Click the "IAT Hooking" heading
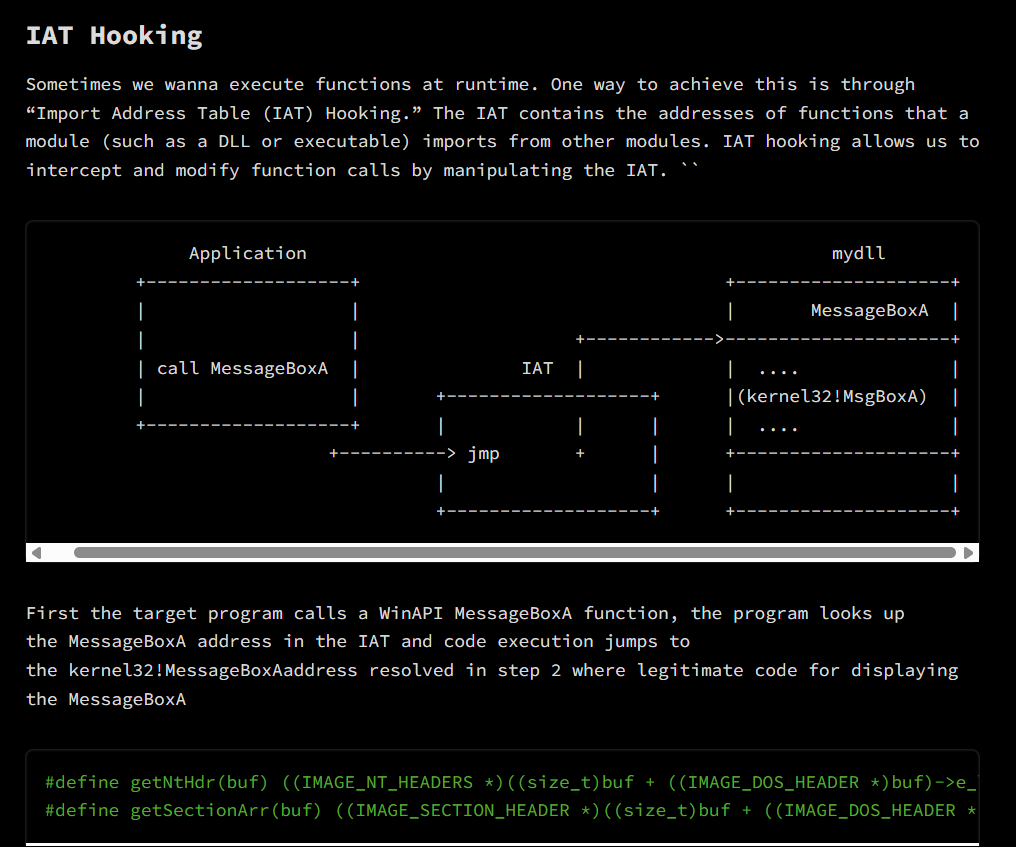This screenshot has width=1016, height=847. click(114, 36)
